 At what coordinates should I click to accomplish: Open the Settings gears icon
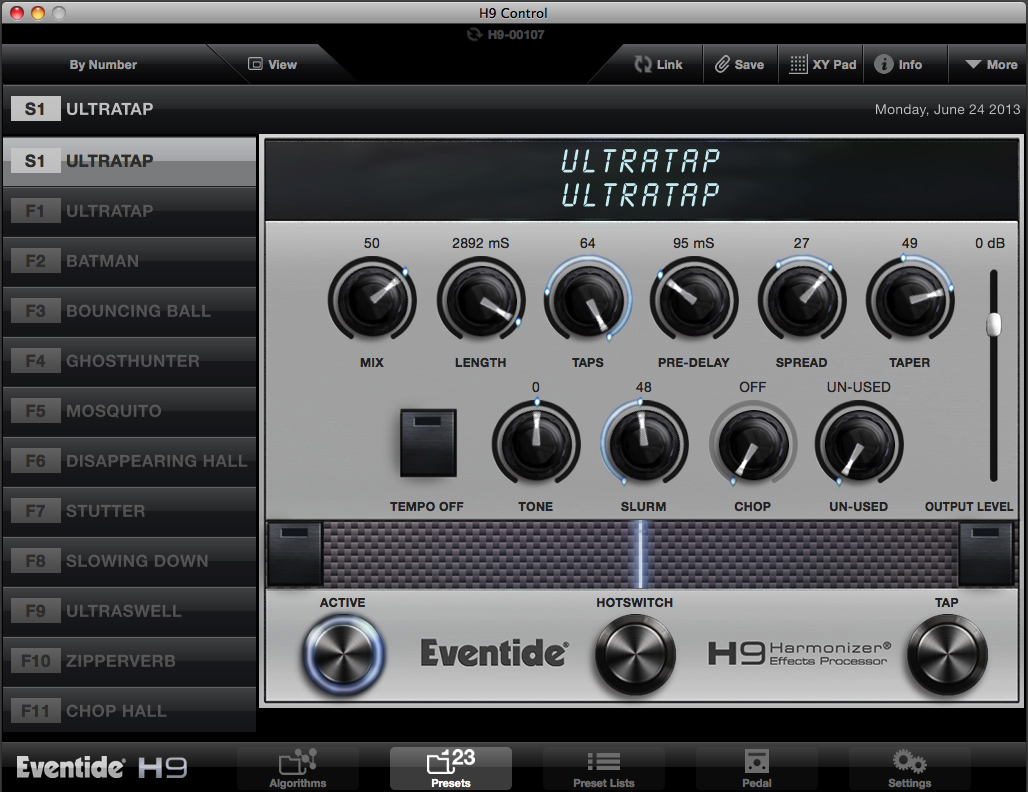click(x=909, y=761)
